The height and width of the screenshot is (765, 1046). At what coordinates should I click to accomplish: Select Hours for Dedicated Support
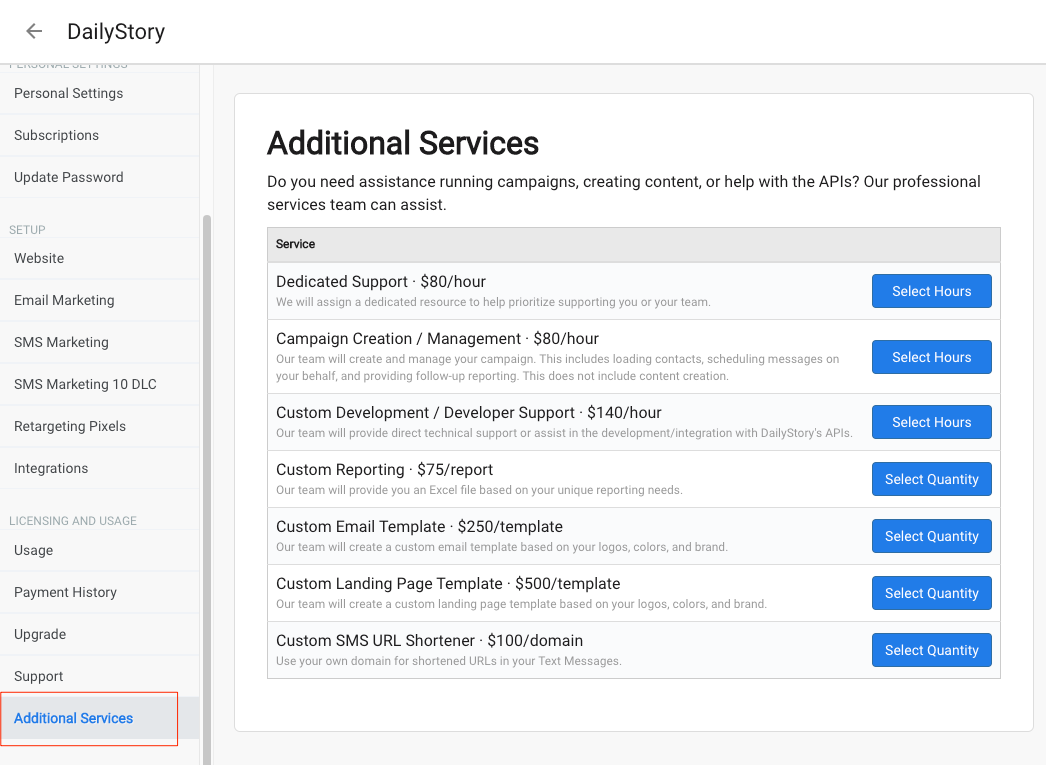(931, 291)
